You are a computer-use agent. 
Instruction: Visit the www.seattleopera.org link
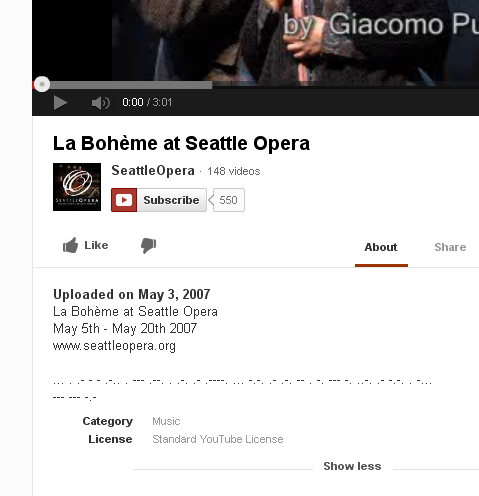coord(114,346)
